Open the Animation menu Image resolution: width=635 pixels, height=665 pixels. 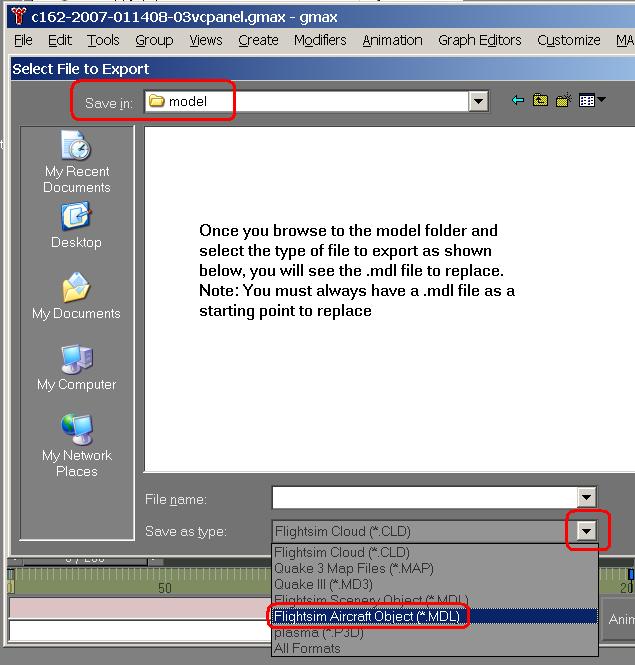pyautogui.click(x=392, y=40)
